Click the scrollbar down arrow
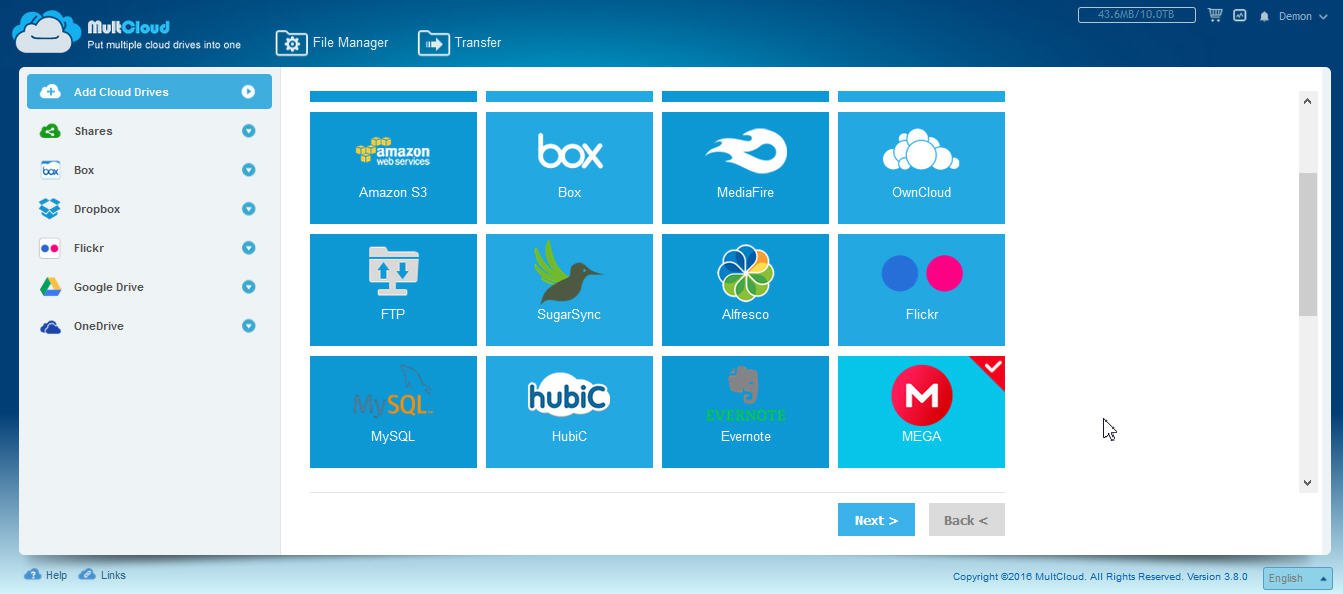This screenshot has width=1343, height=594. (x=1307, y=483)
